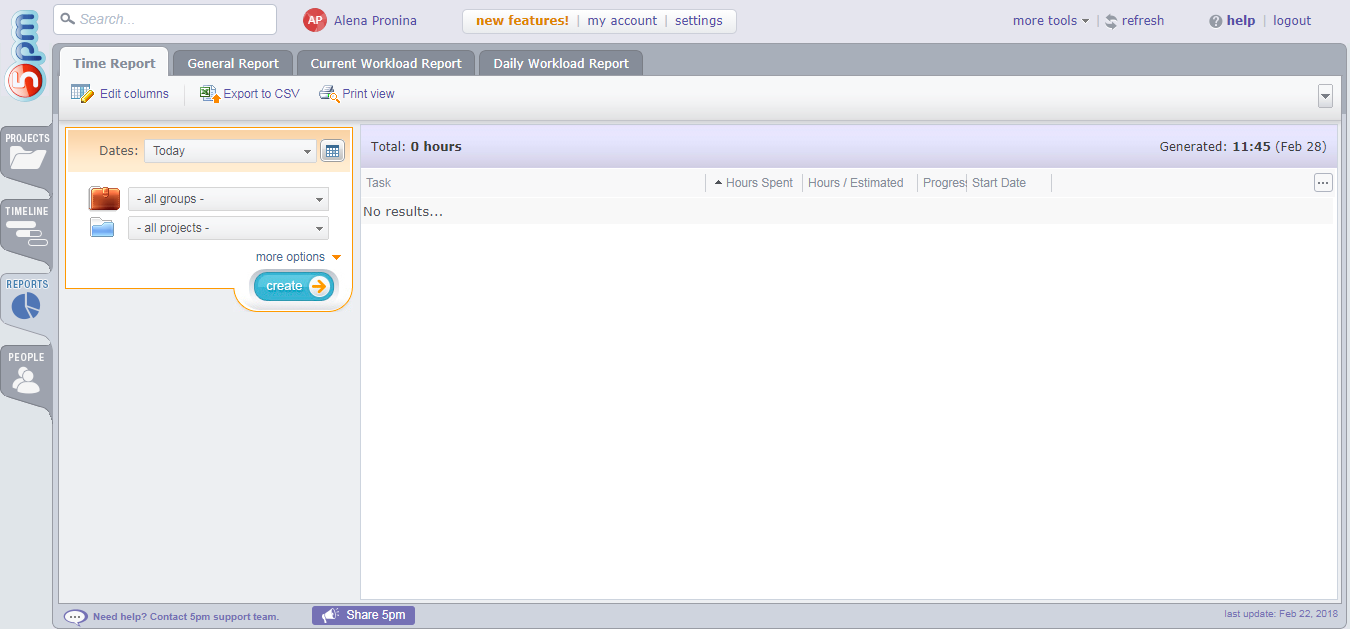The width and height of the screenshot is (1350, 629).
Task: Click the blue folder projects icon
Action: [103, 228]
